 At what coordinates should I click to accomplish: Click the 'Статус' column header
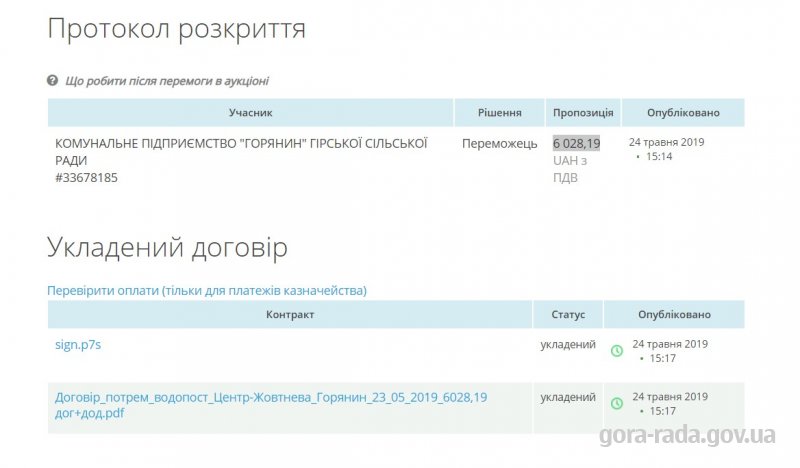(x=568, y=314)
